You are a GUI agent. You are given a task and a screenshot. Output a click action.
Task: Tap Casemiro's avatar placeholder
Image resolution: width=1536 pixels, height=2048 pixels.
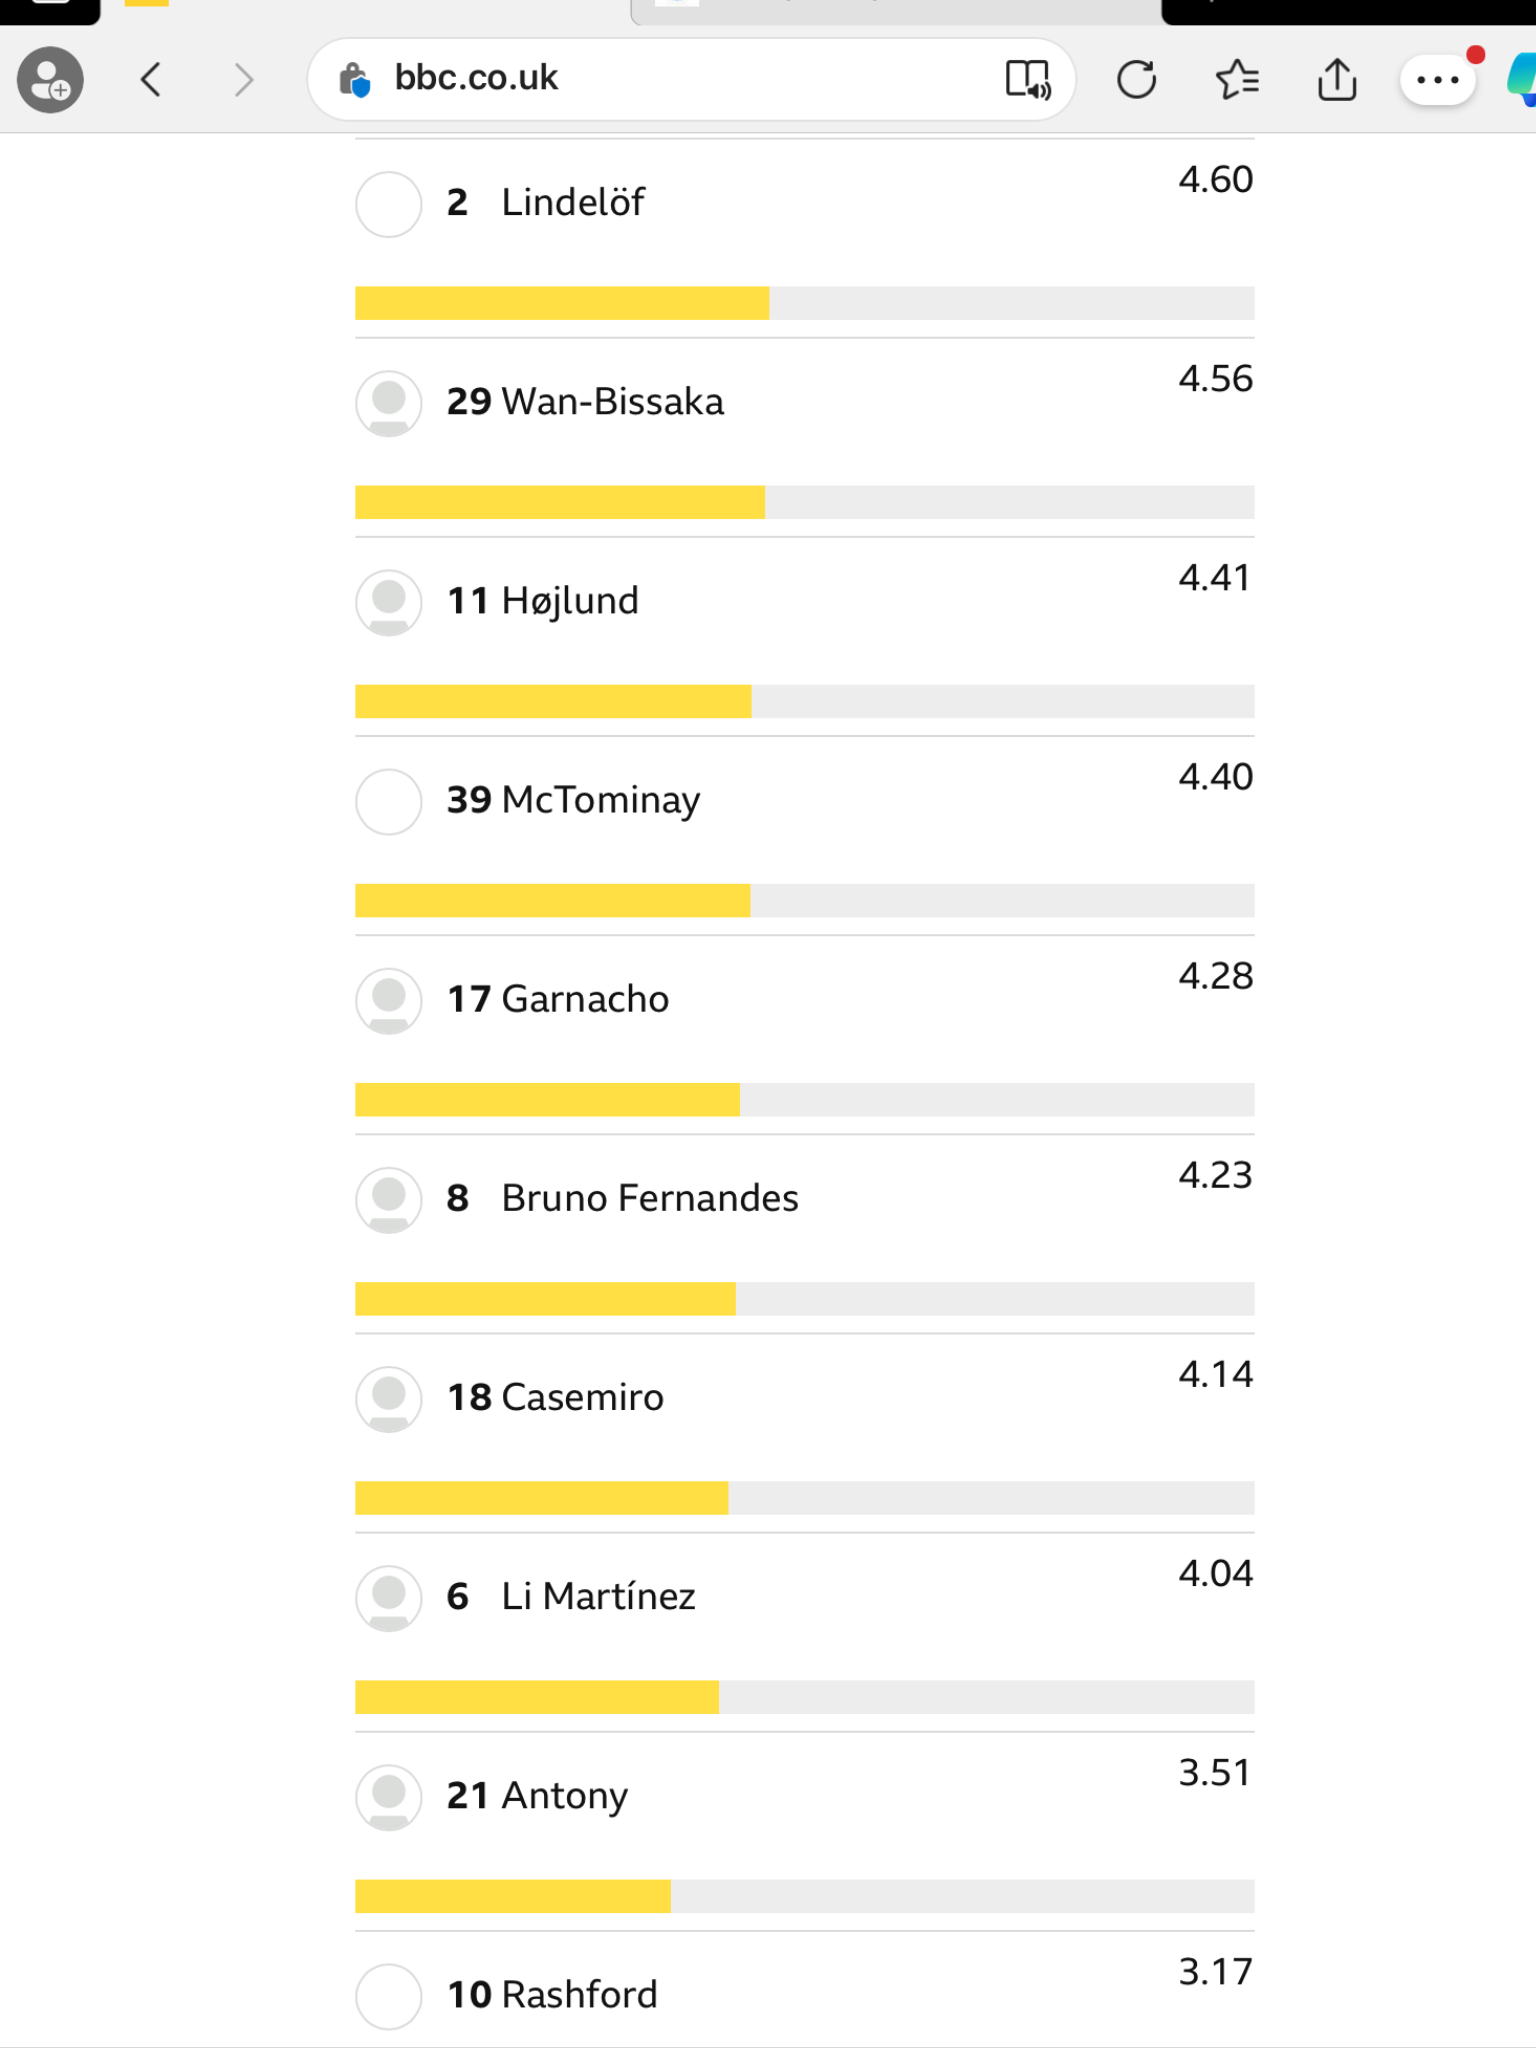389,1398
